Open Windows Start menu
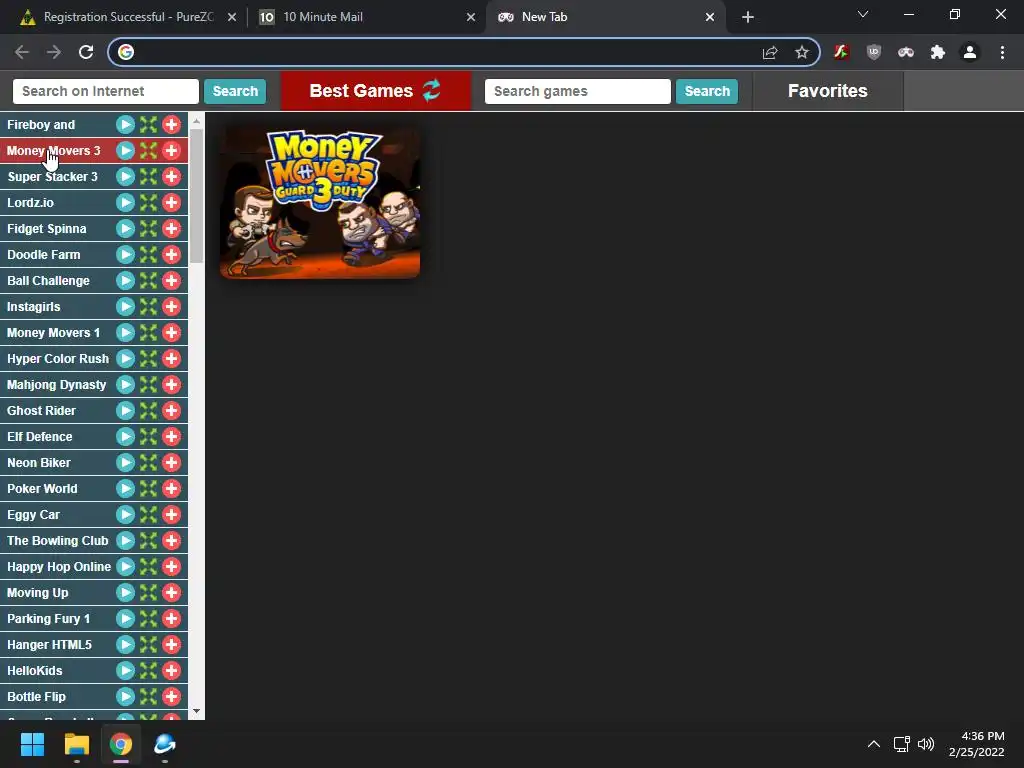Viewport: 1024px width, 768px height. [x=32, y=744]
